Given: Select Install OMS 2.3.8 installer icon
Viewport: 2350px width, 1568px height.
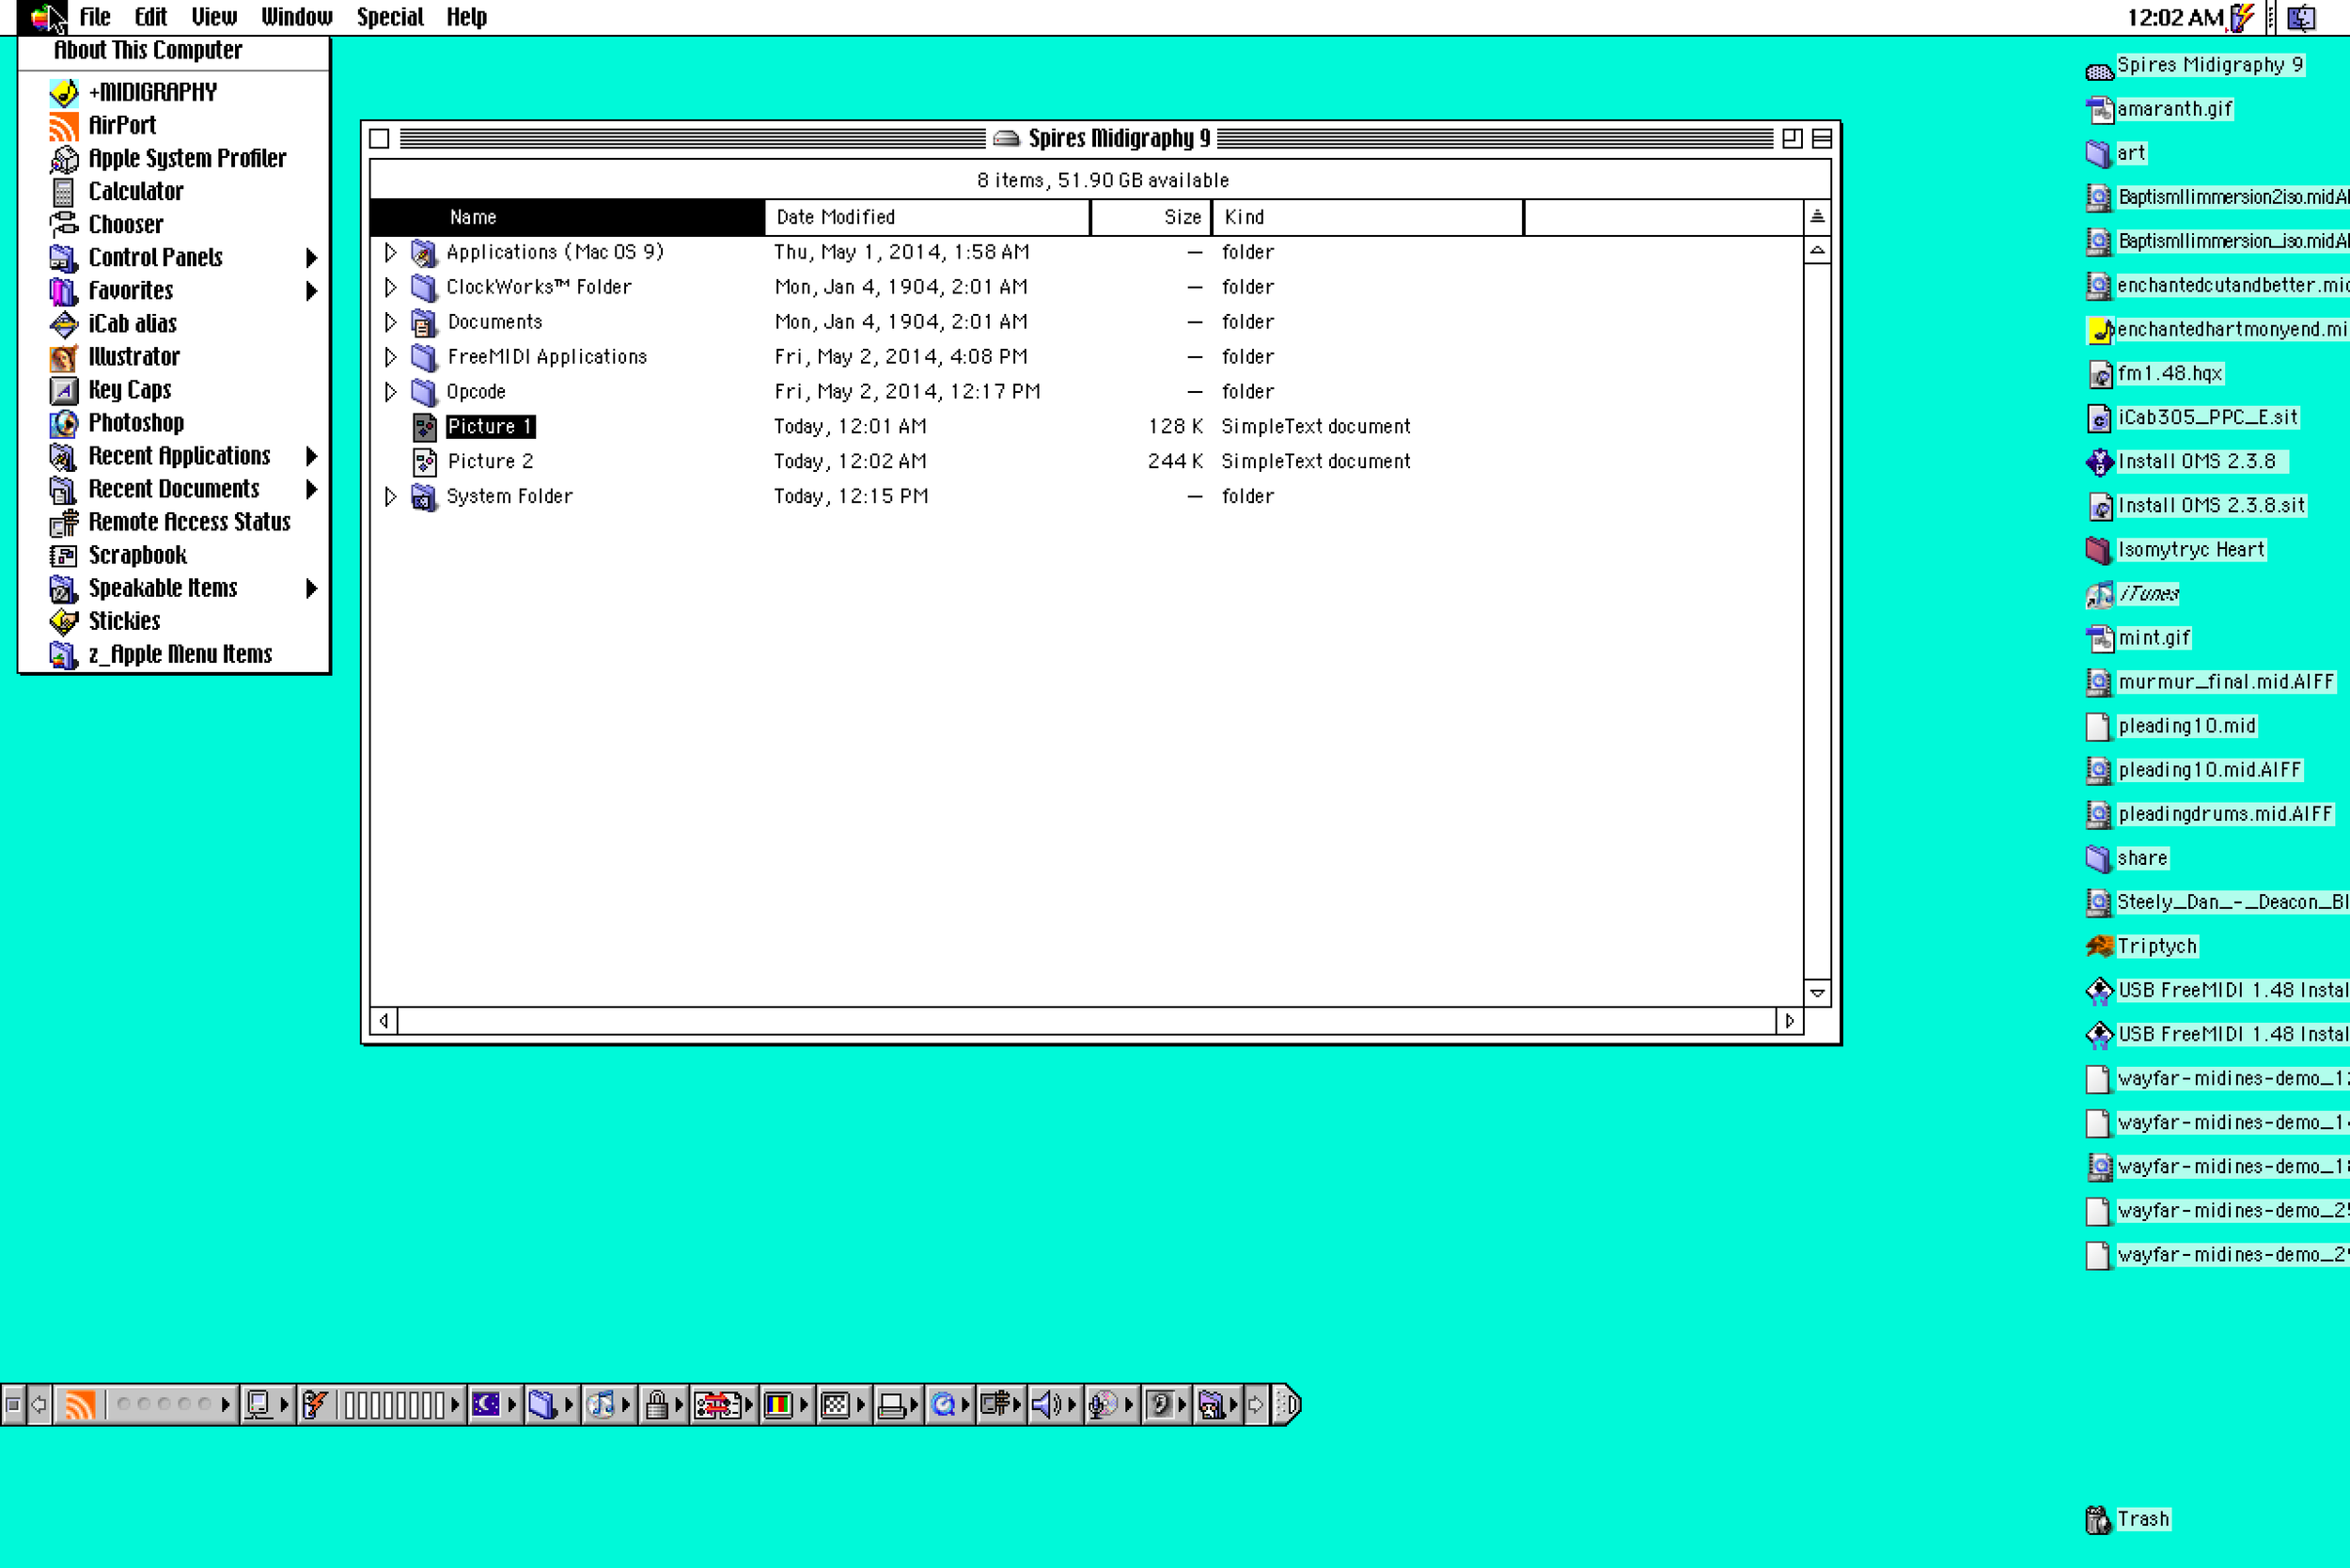Looking at the screenshot, I should [x=2099, y=461].
